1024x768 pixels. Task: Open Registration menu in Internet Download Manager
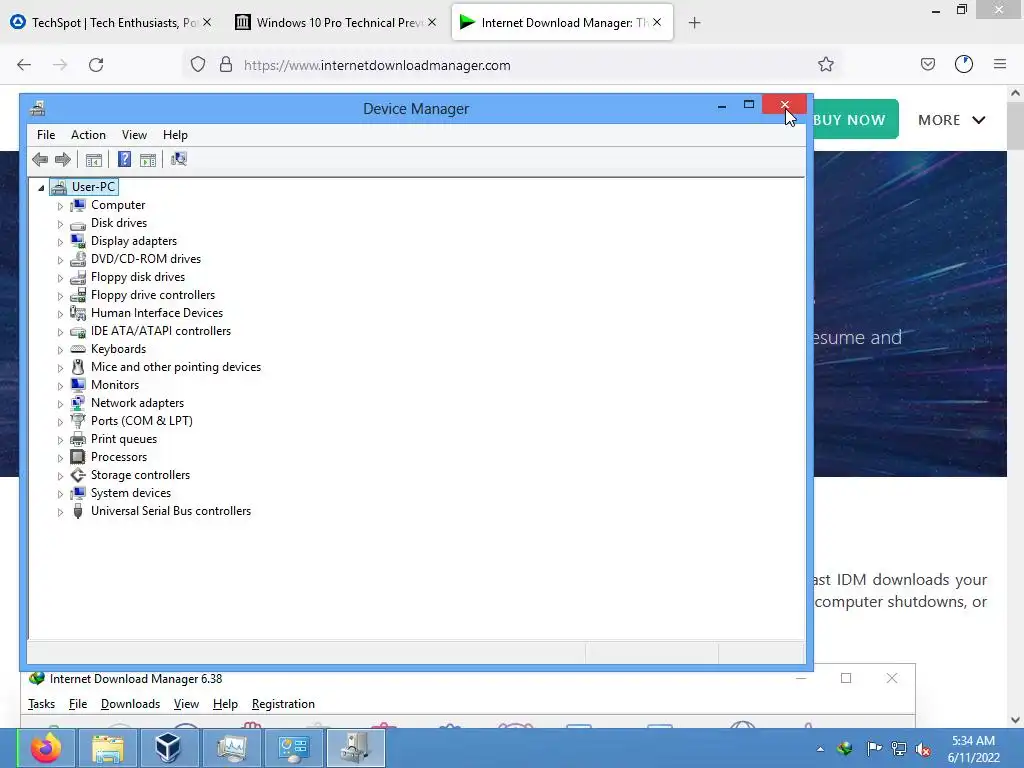[x=283, y=703]
